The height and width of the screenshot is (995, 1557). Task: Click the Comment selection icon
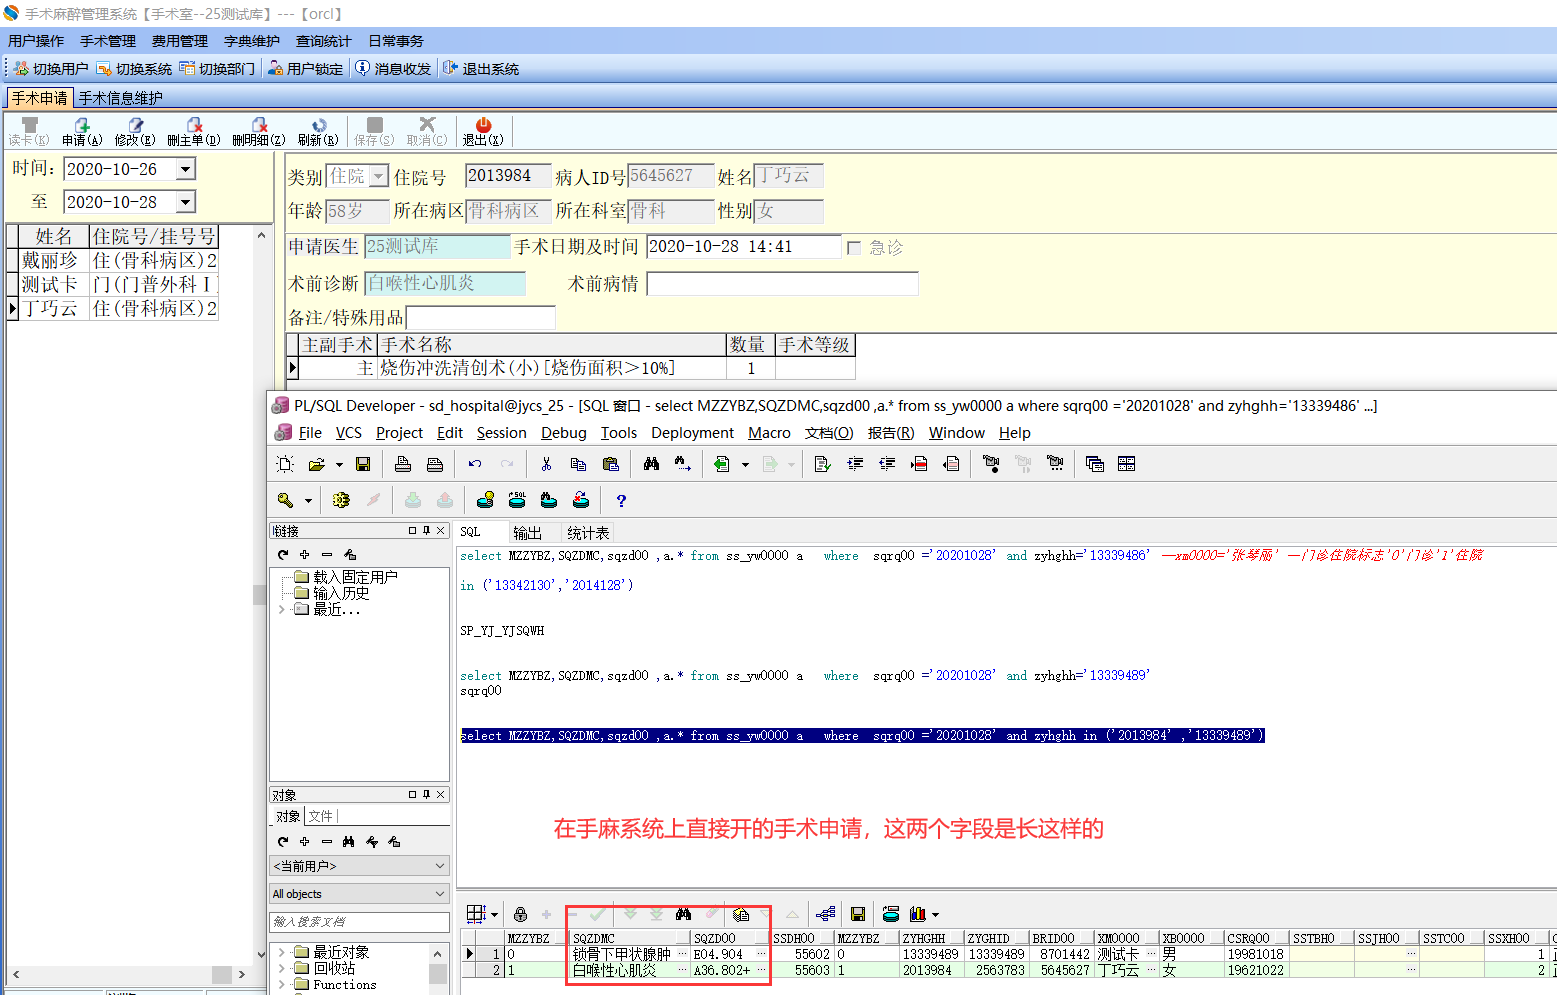919,464
